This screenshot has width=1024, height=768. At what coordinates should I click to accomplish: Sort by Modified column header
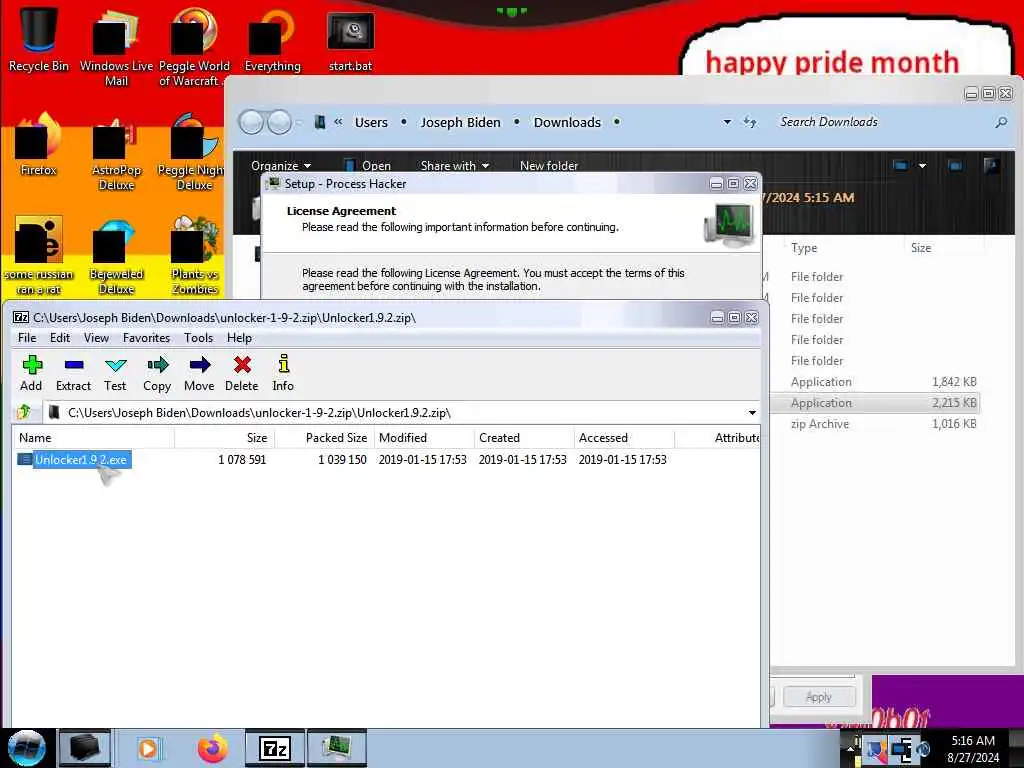(x=424, y=438)
